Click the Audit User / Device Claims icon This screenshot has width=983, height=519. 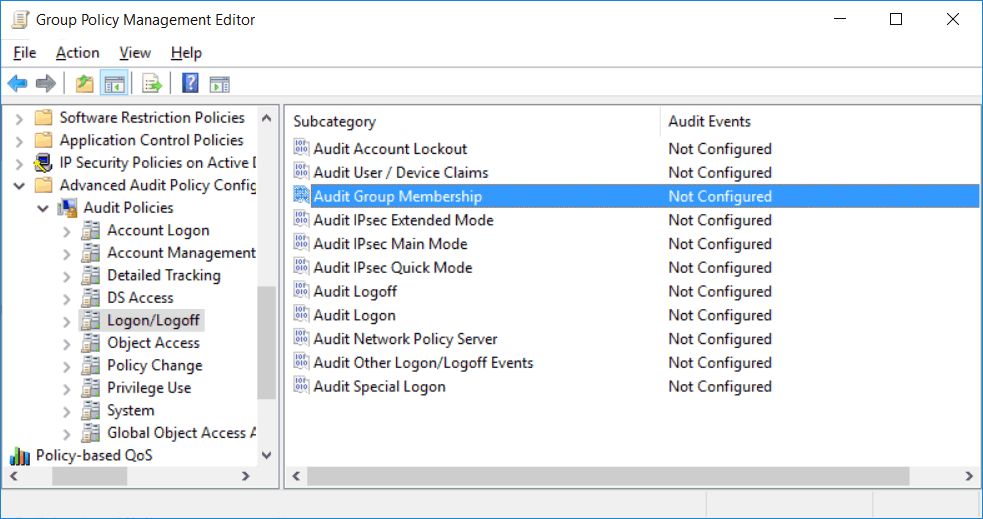pos(302,172)
